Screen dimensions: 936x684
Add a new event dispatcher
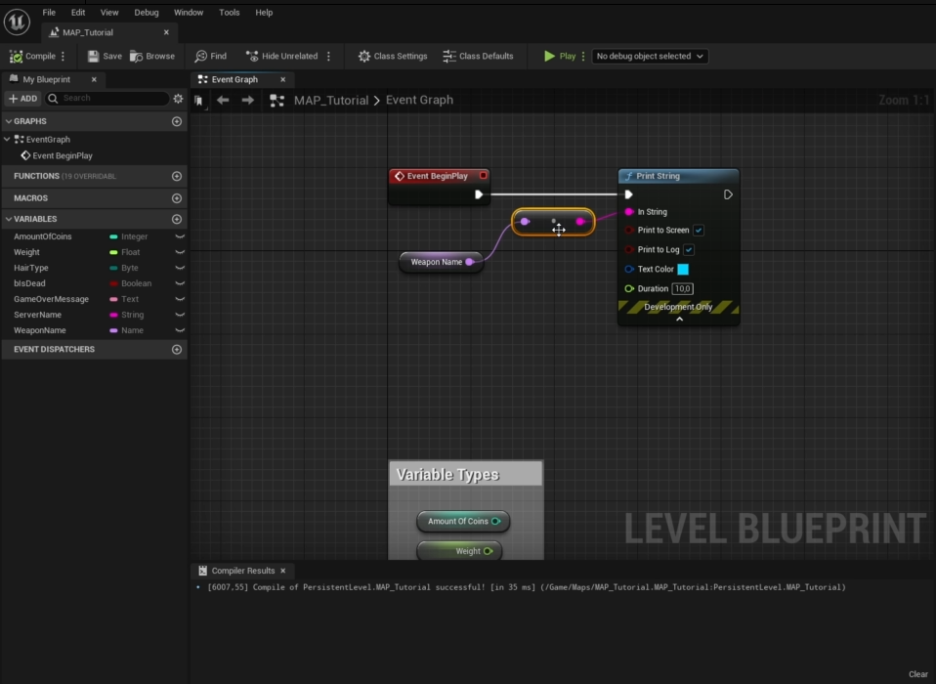click(177, 350)
